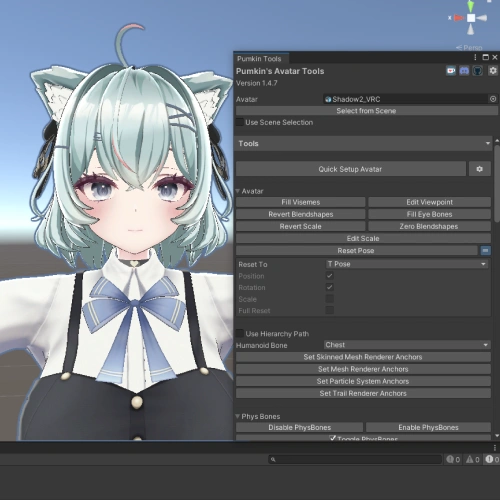Viewport: 500px width, 500px height.
Task: Click Fill Visemes button
Action: (301, 202)
